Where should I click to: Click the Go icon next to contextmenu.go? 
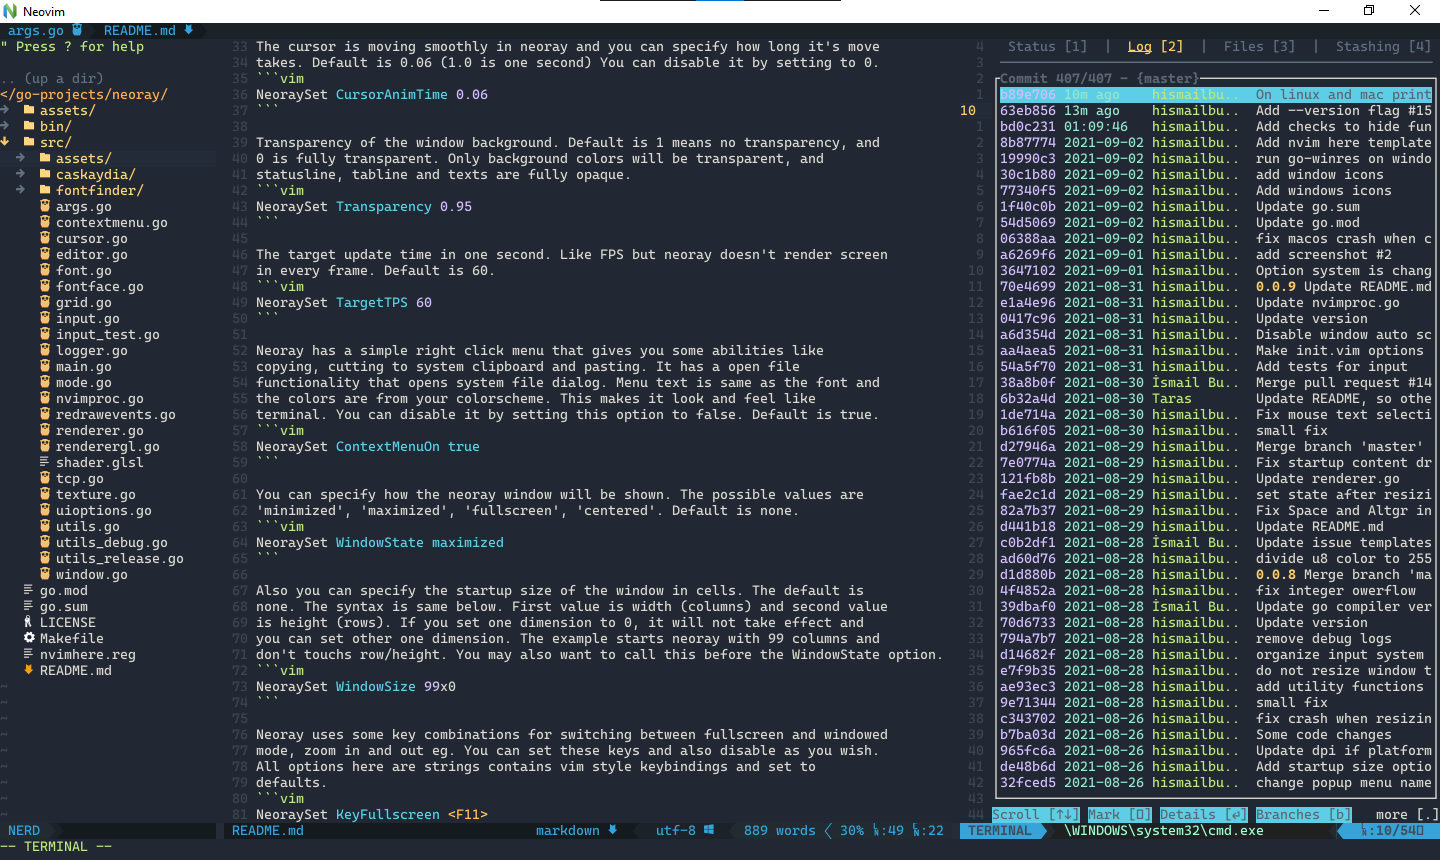[x=45, y=222]
